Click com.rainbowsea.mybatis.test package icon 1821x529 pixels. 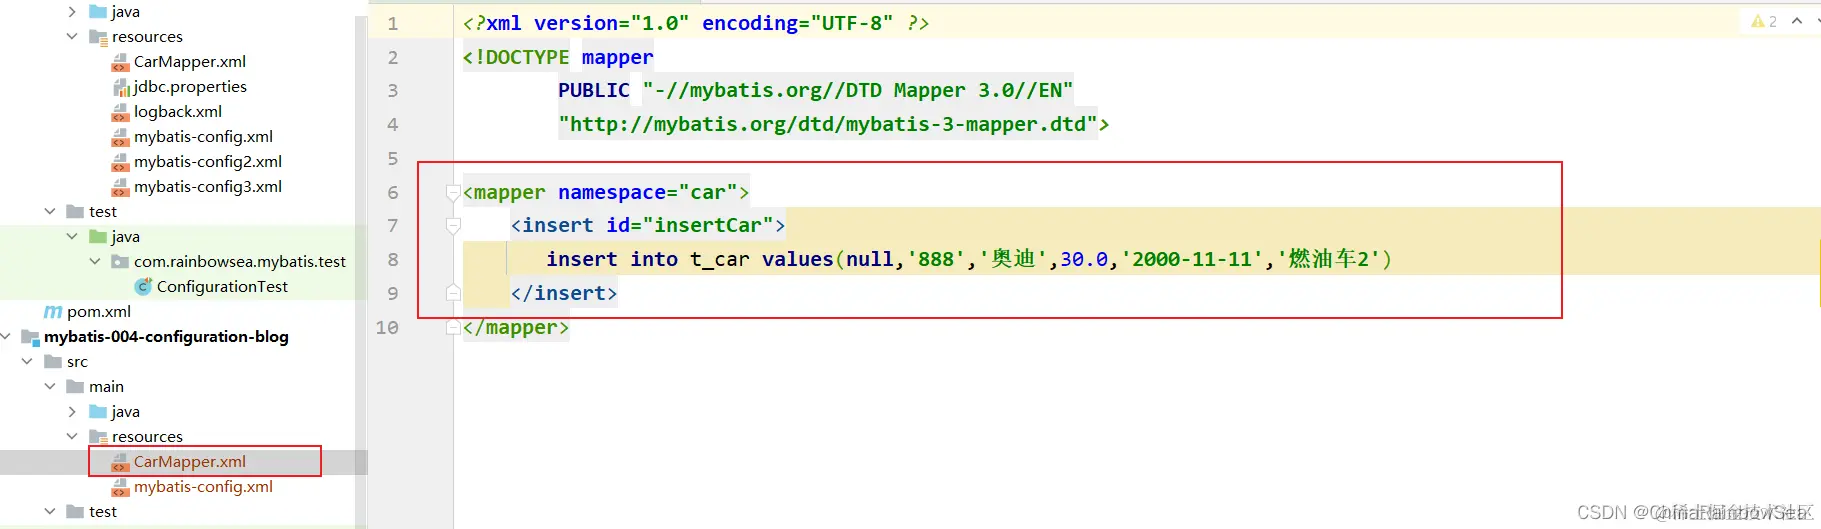[x=120, y=262]
